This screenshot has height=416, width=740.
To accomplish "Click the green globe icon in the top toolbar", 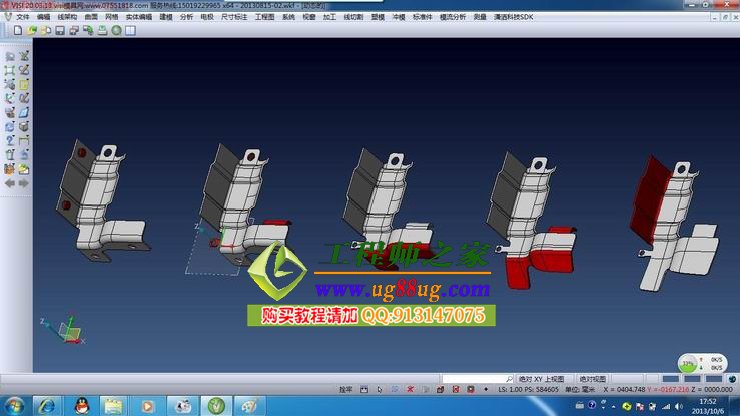I will pos(117,31).
